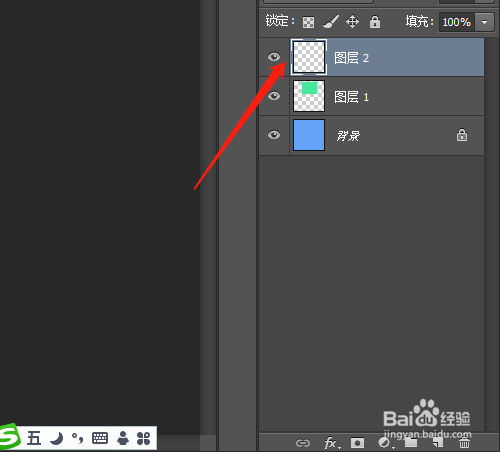Lock image pixels brush icon
This screenshot has height=452, width=500.
pyautogui.click(x=331, y=22)
